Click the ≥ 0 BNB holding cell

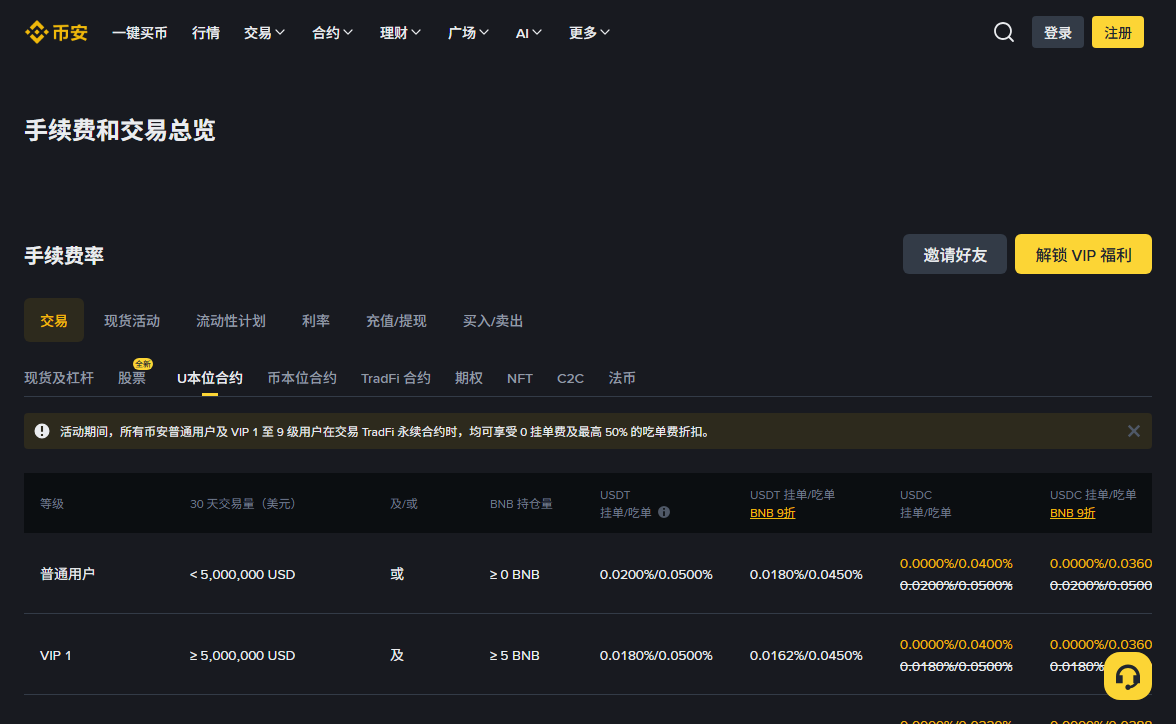pos(514,574)
